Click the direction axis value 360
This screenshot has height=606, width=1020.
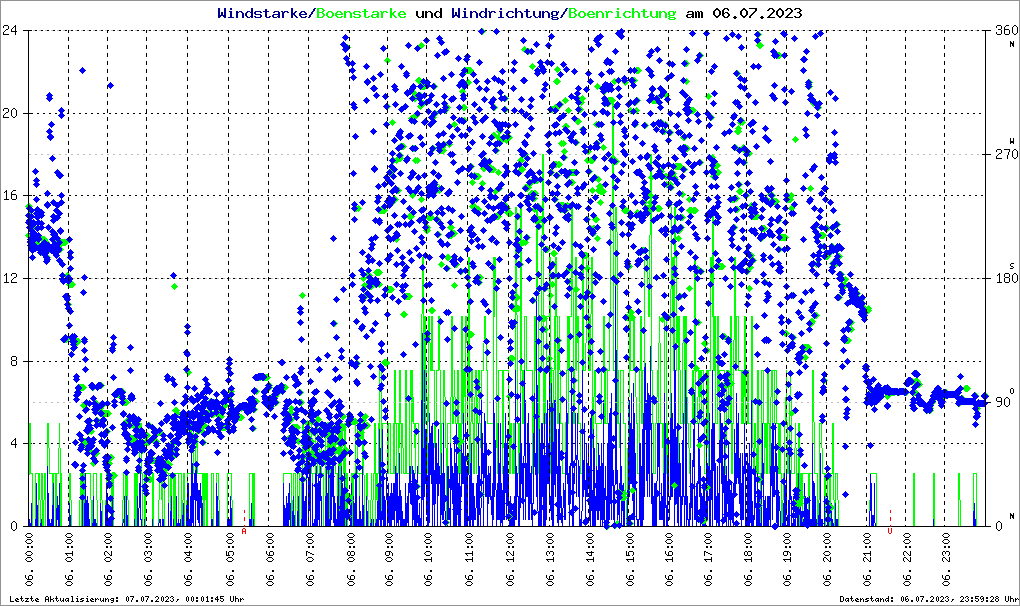coord(1006,31)
